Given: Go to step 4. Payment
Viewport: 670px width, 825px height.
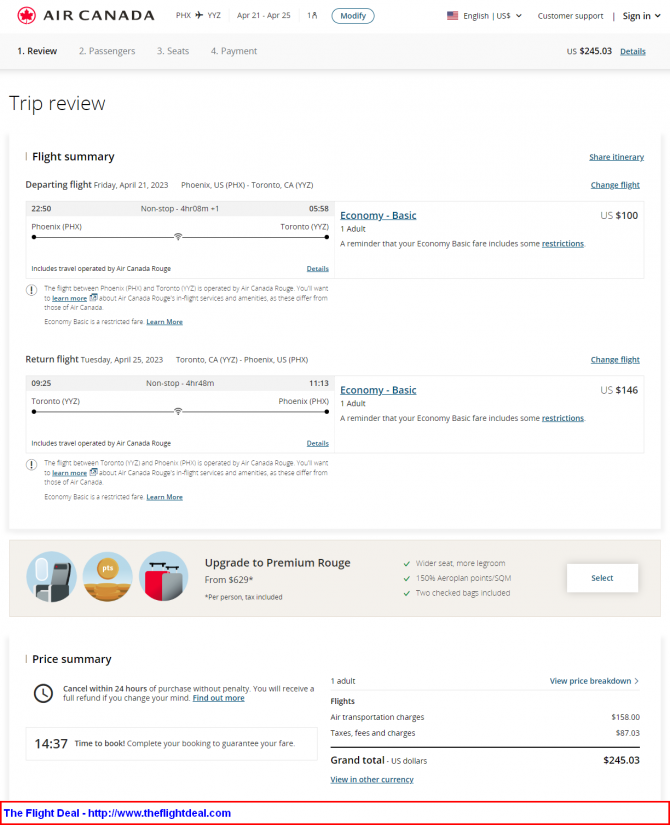Looking at the screenshot, I should pyautogui.click(x=234, y=51).
